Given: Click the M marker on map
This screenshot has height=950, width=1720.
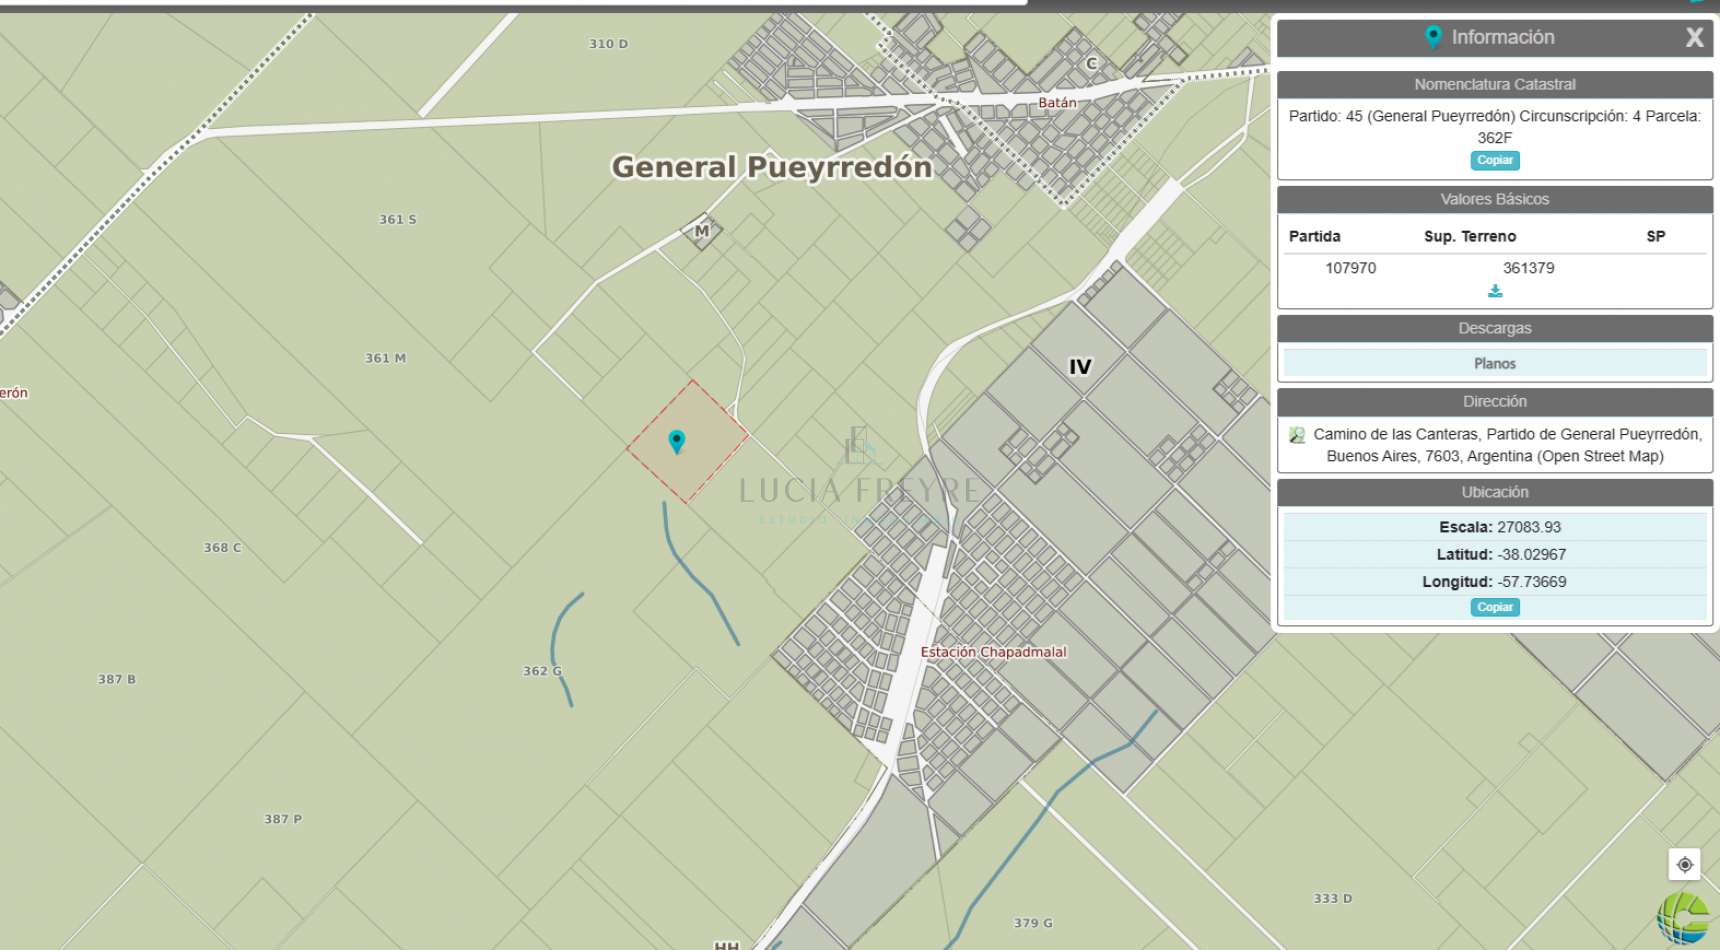Looking at the screenshot, I should tap(702, 231).
